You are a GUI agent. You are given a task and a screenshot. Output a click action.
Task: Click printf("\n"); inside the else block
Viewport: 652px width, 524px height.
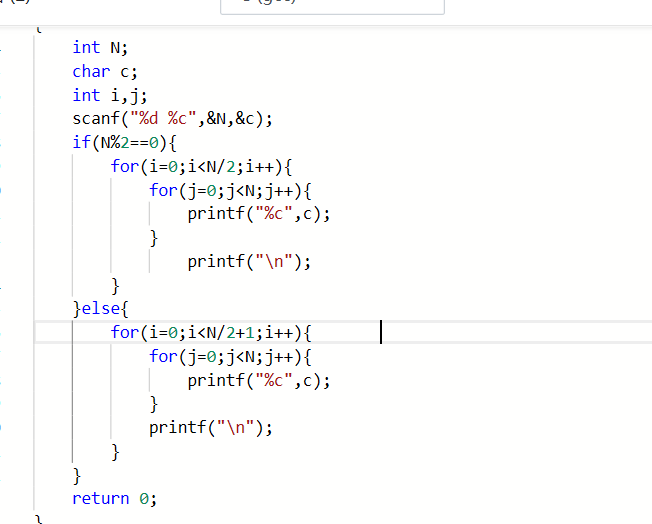click(211, 428)
